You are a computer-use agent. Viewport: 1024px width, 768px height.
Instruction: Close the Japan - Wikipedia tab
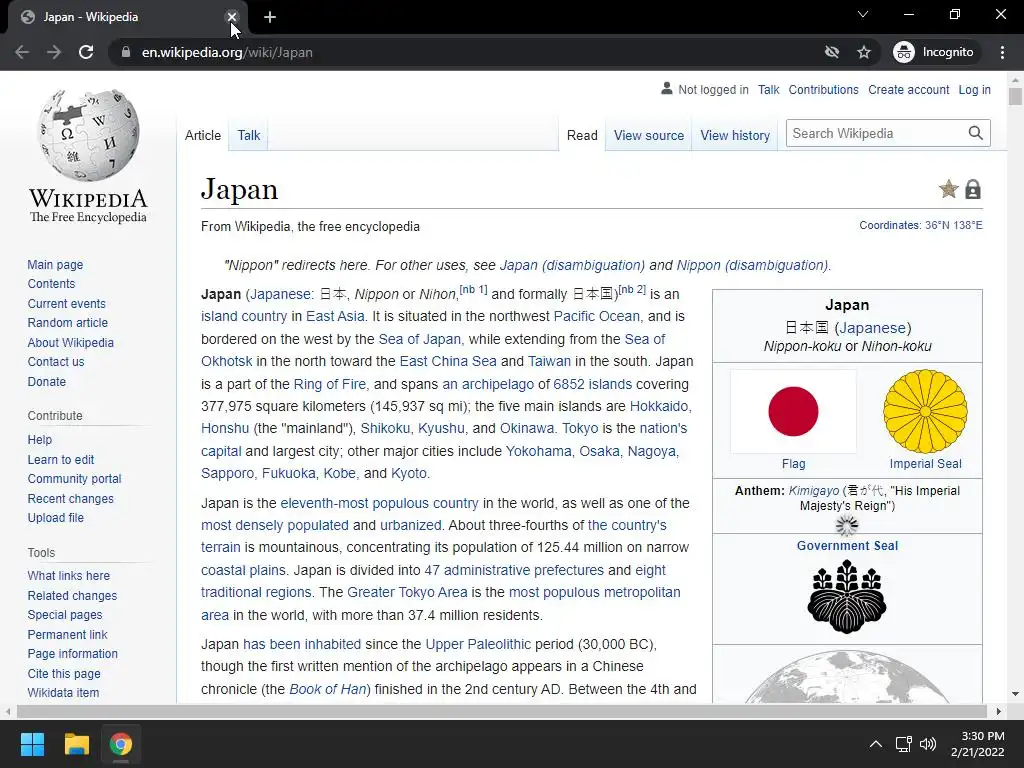(231, 17)
